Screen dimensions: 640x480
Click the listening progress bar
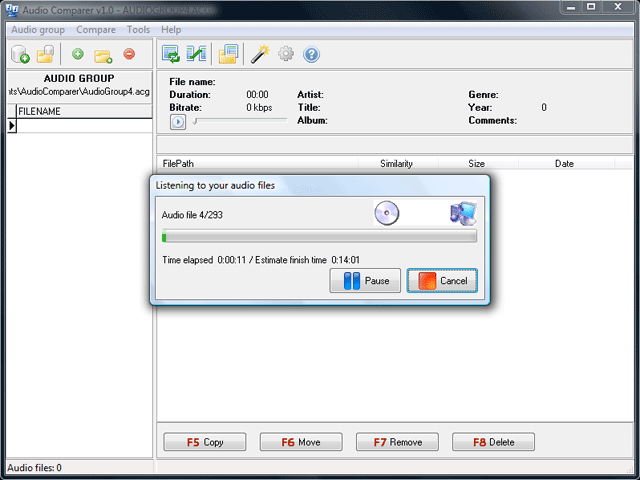(x=319, y=236)
